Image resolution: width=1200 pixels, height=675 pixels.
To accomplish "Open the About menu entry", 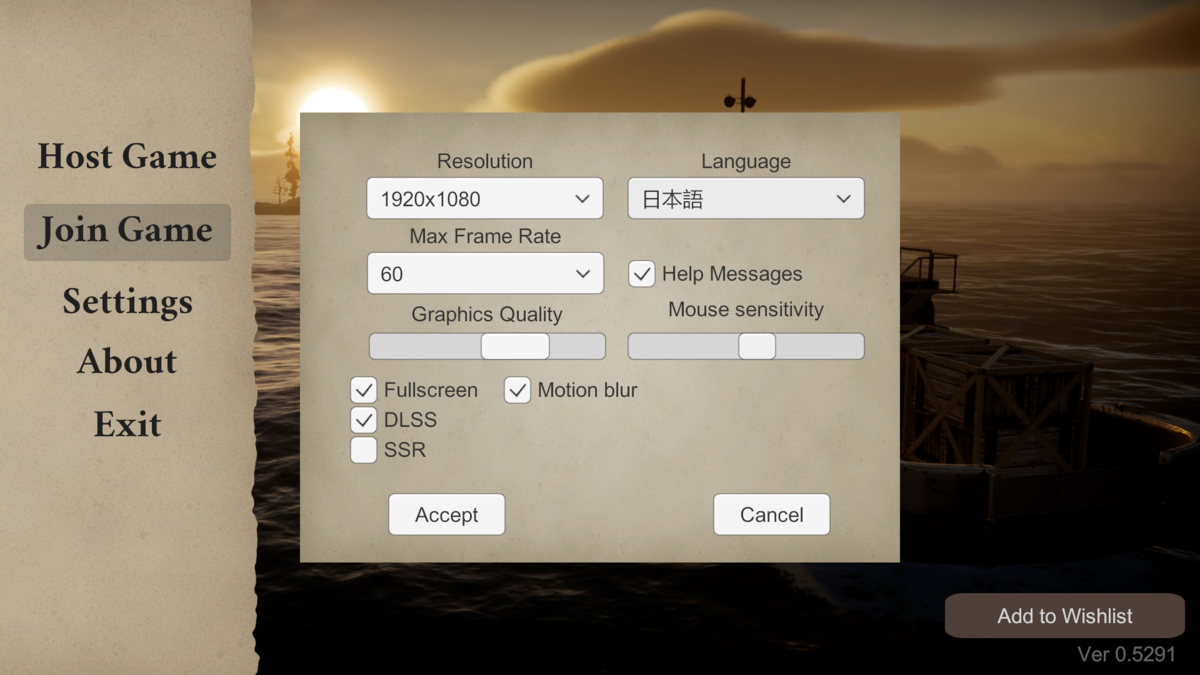I will tap(127, 361).
